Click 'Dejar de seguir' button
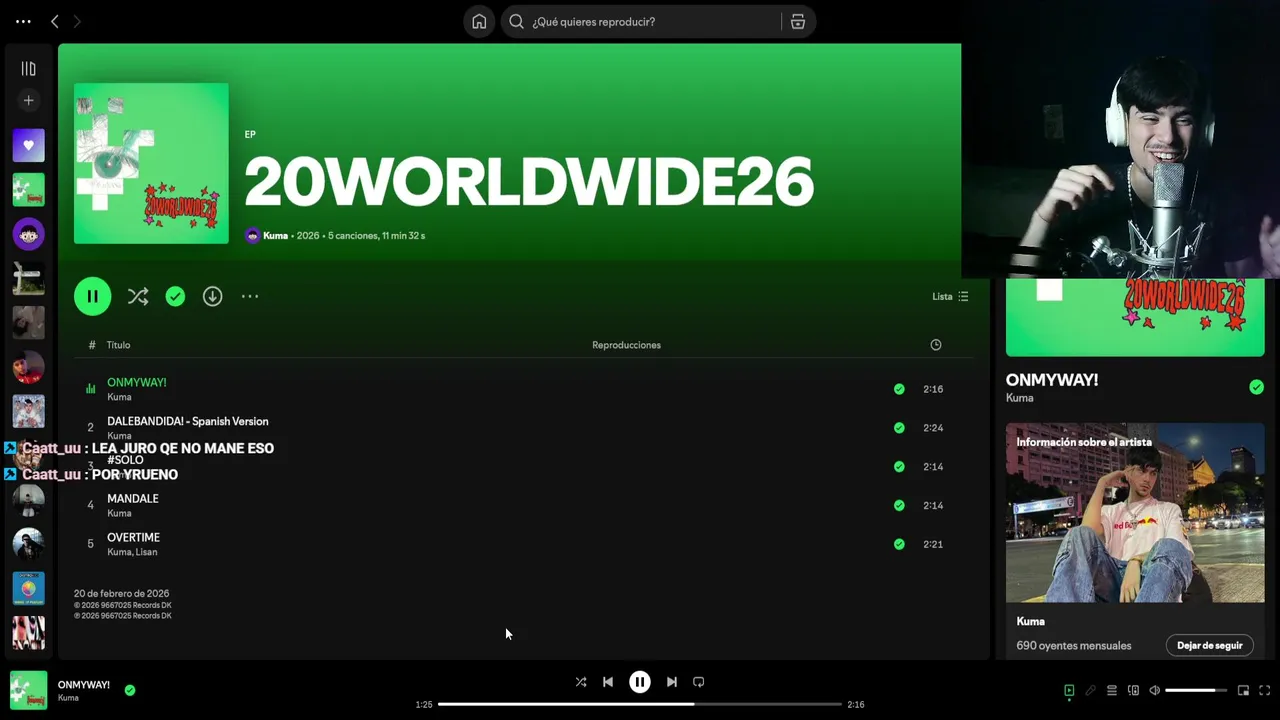Image resolution: width=1280 pixels, height=720 pixels. click(x=1209, y=645)
